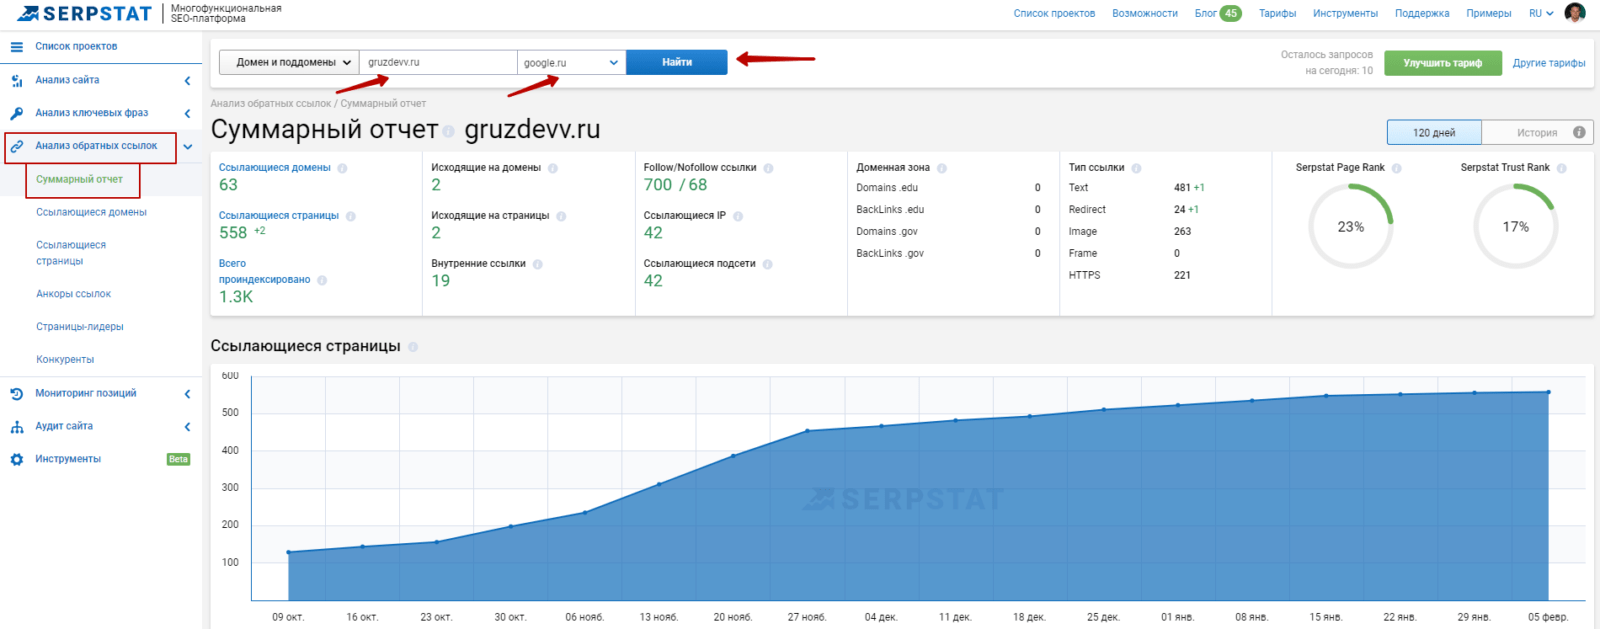Open Ссылающиеся домены in the sidebar

click(91, 212)
